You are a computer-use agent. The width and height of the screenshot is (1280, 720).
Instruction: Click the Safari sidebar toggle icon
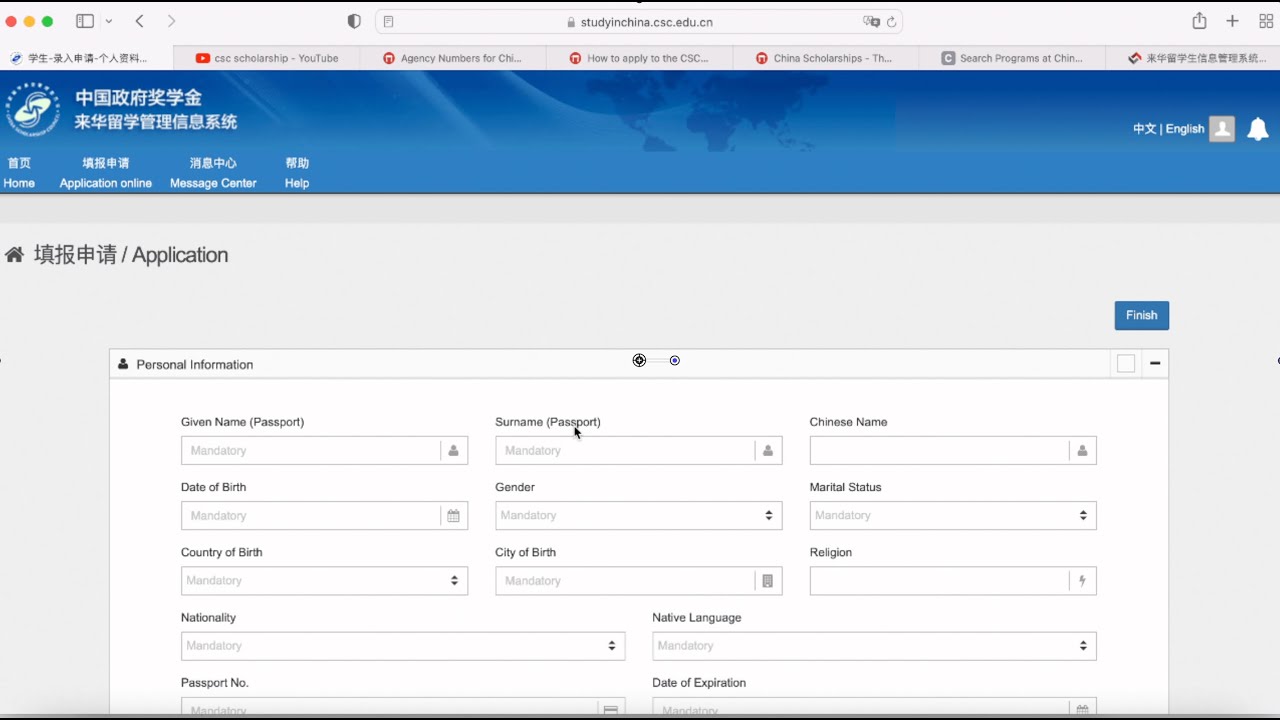[85, 21]
